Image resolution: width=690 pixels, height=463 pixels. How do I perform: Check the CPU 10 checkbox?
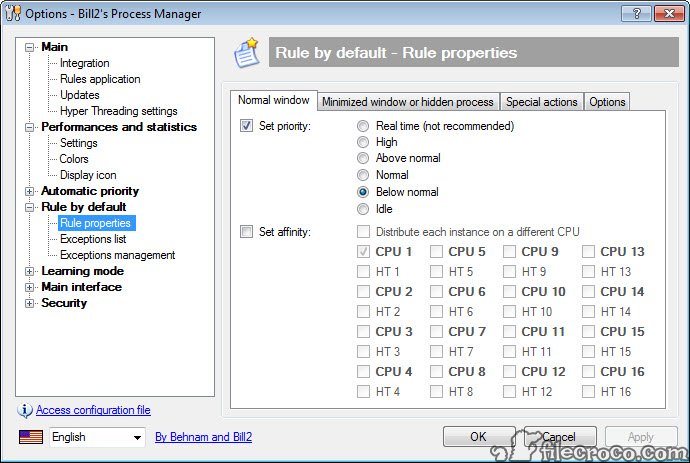510,291
